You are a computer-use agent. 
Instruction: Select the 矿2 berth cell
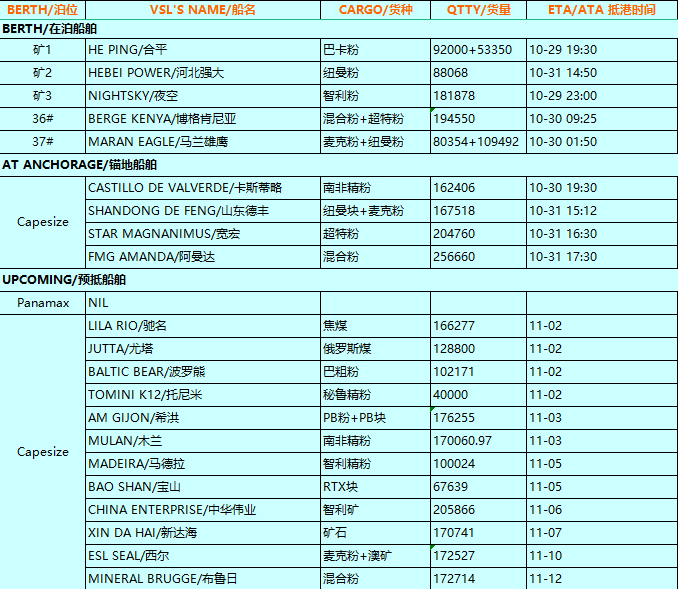42,73
